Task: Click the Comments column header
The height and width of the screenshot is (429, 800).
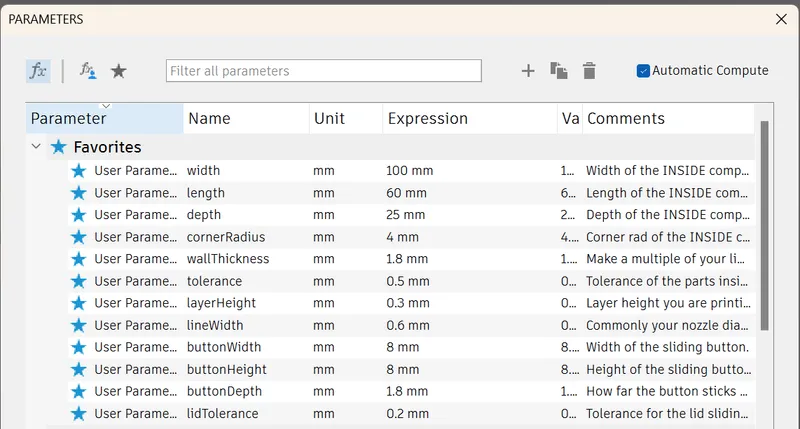Action: click(x=668, y=118)
